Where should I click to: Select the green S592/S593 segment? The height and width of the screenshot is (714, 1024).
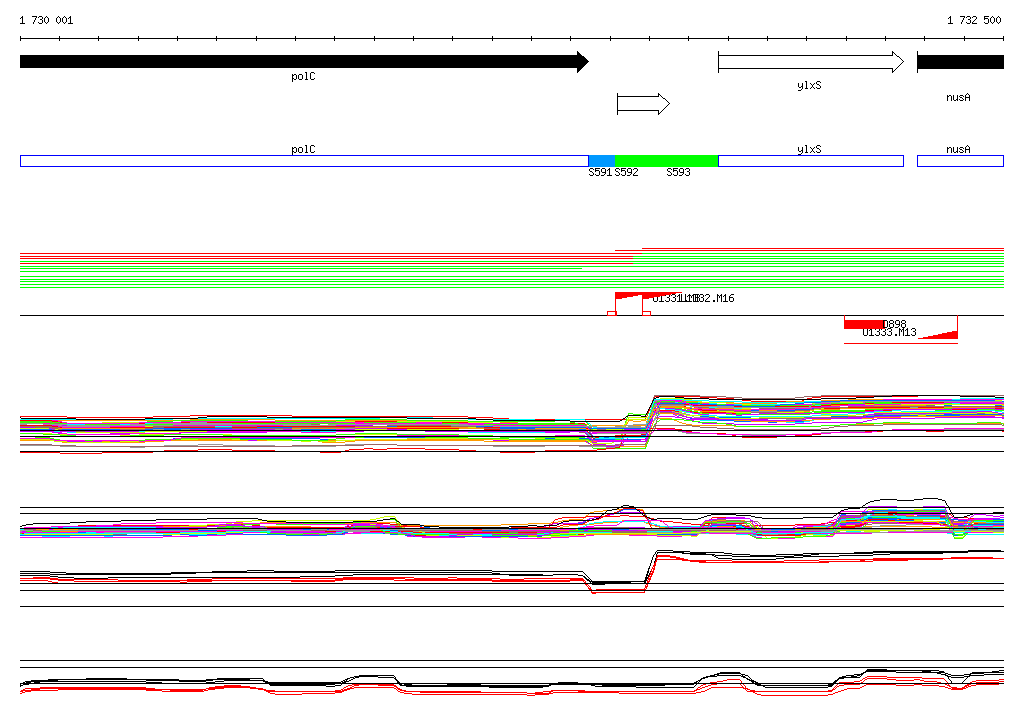pos(666,161)
